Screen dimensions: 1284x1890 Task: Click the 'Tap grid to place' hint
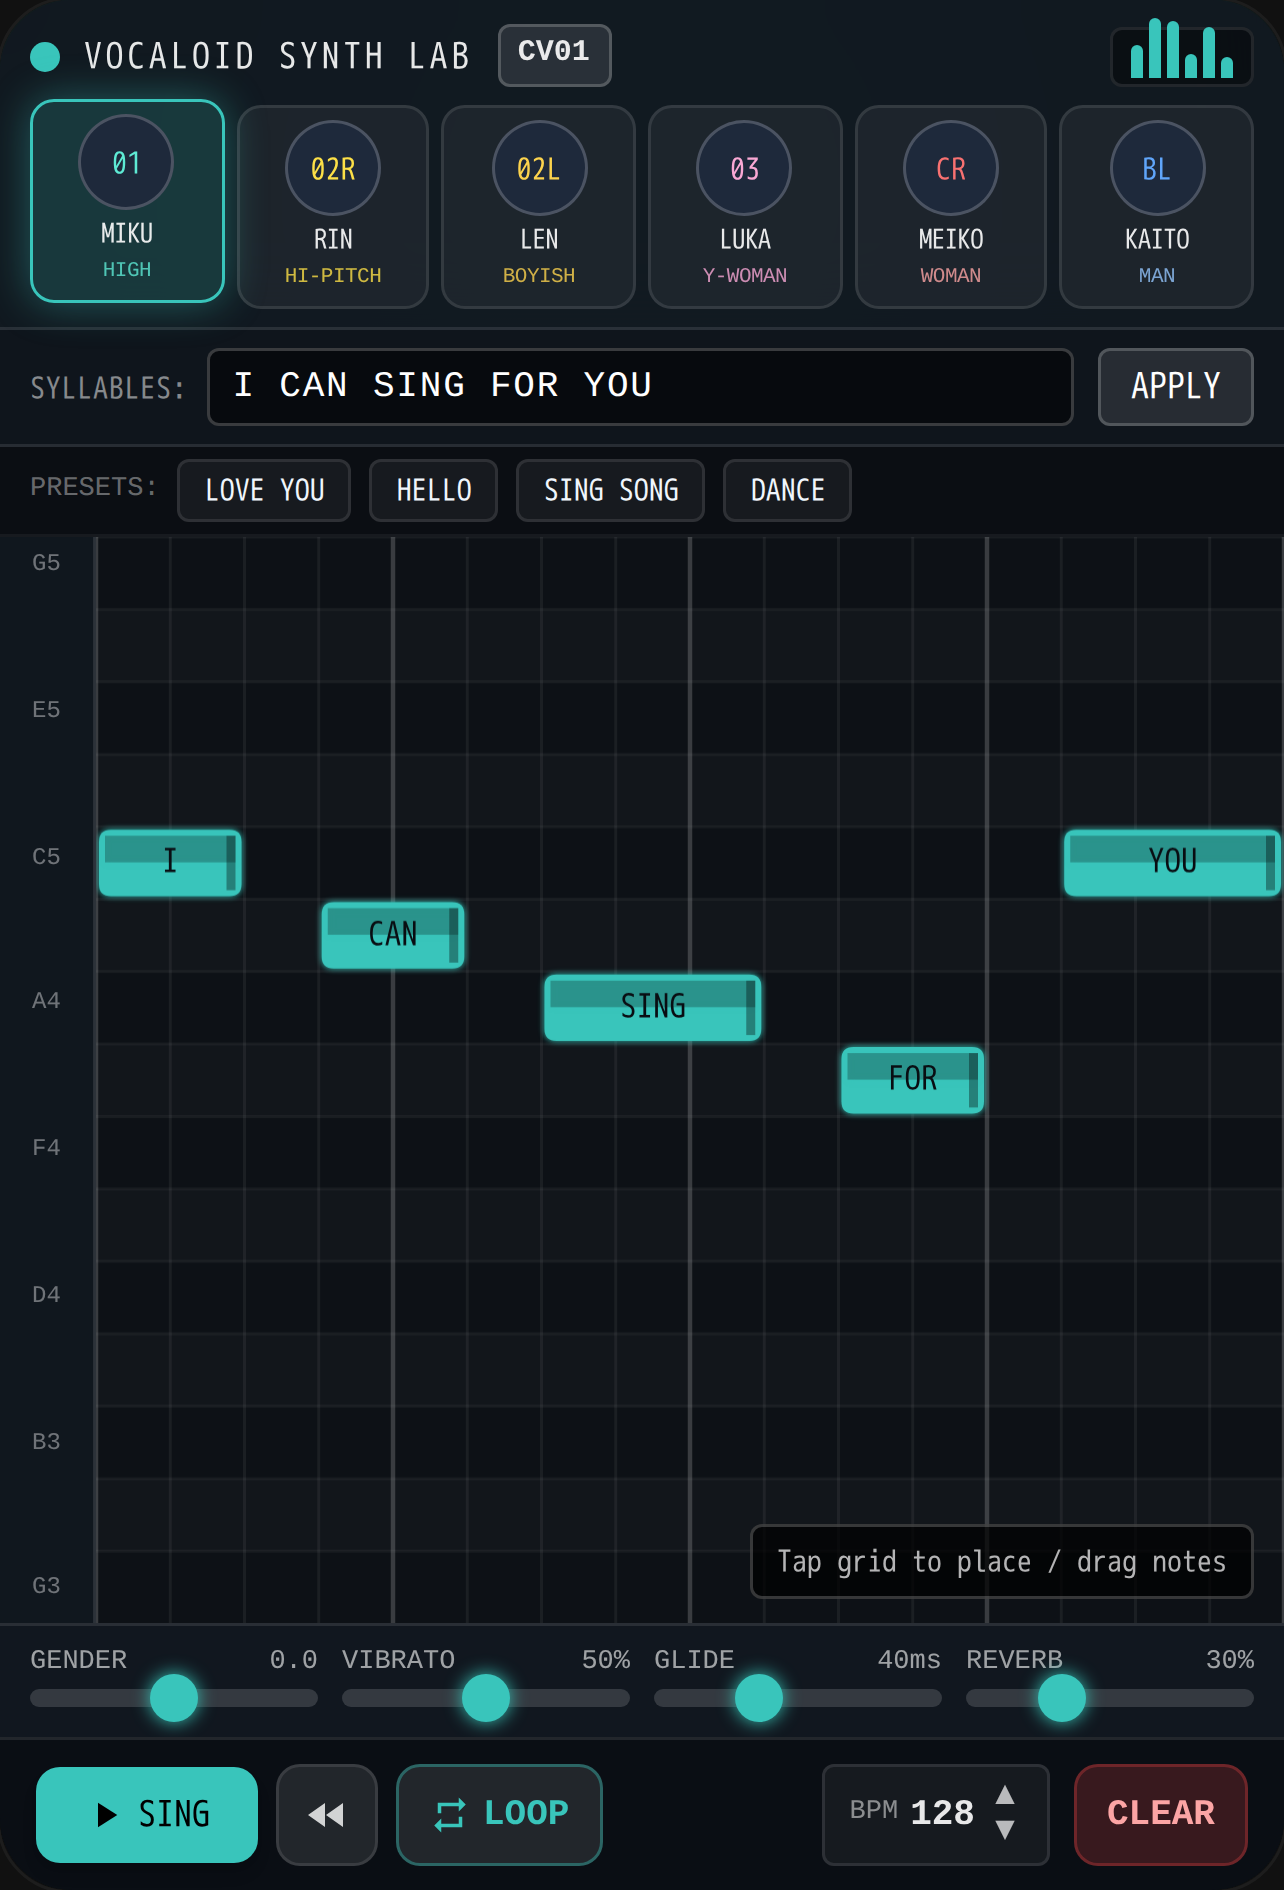1002,1562
